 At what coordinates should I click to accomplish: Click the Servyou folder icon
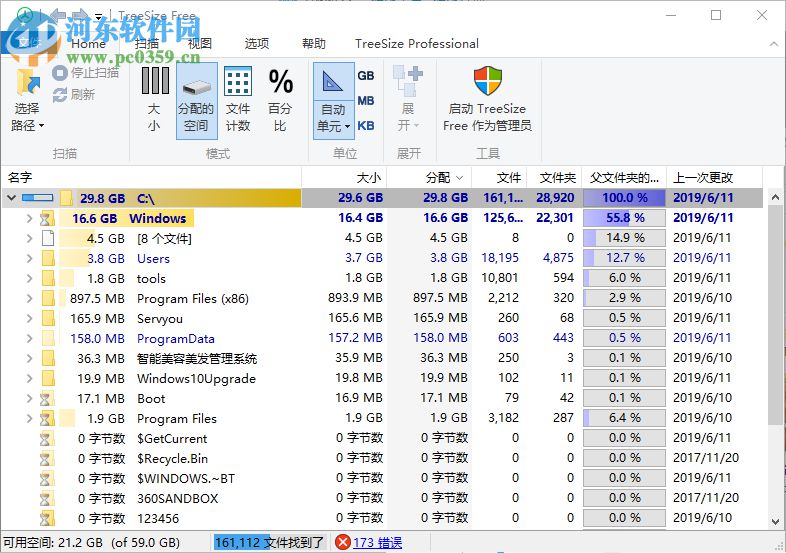pos(48,318)
